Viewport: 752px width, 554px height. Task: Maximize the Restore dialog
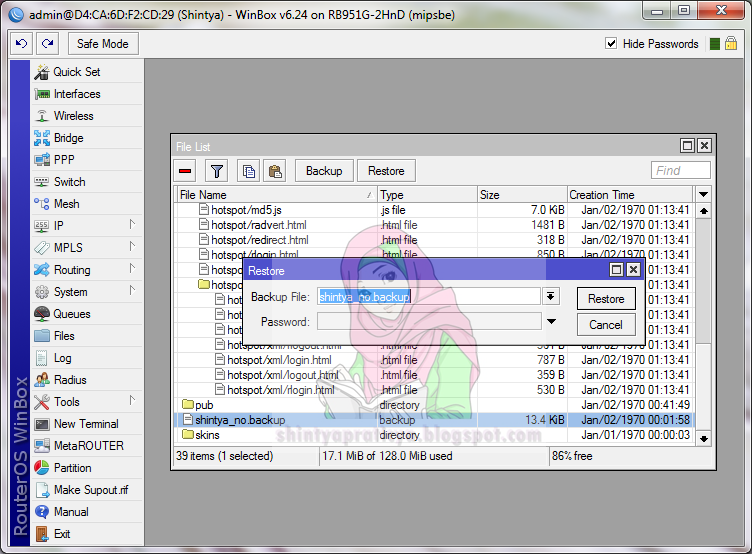(616, 270)
